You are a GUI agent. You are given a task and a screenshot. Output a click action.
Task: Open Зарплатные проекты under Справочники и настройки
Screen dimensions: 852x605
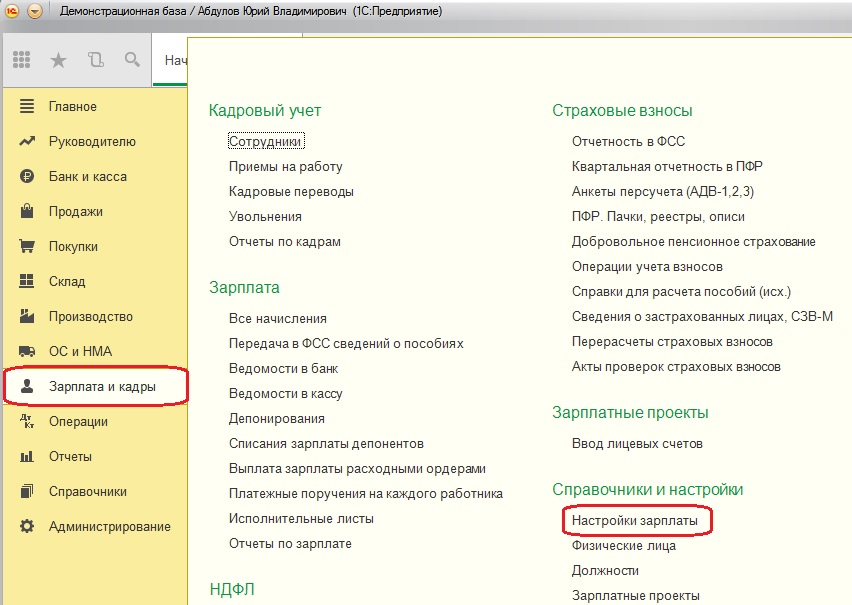636,596
